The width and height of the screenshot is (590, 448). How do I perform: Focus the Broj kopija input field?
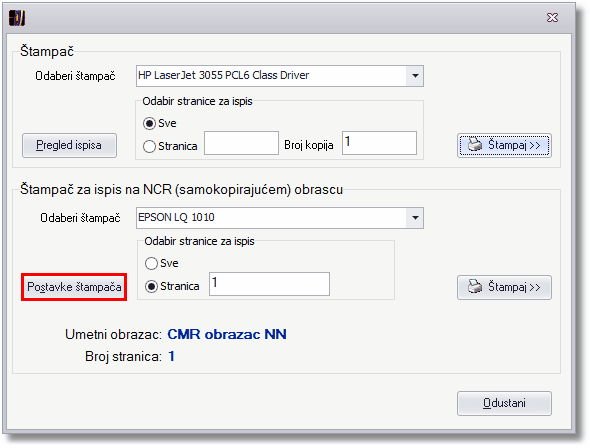379,143
